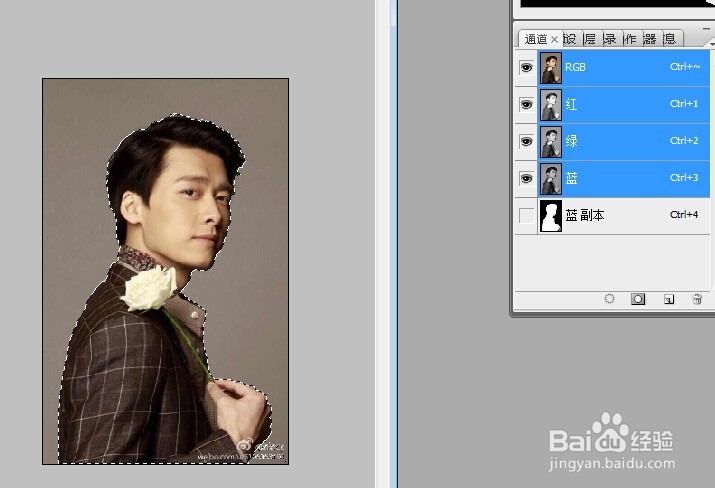This screenshot has width=715, height=488.
Task: Click the RGB channel name
Action: tap(575, 67)
